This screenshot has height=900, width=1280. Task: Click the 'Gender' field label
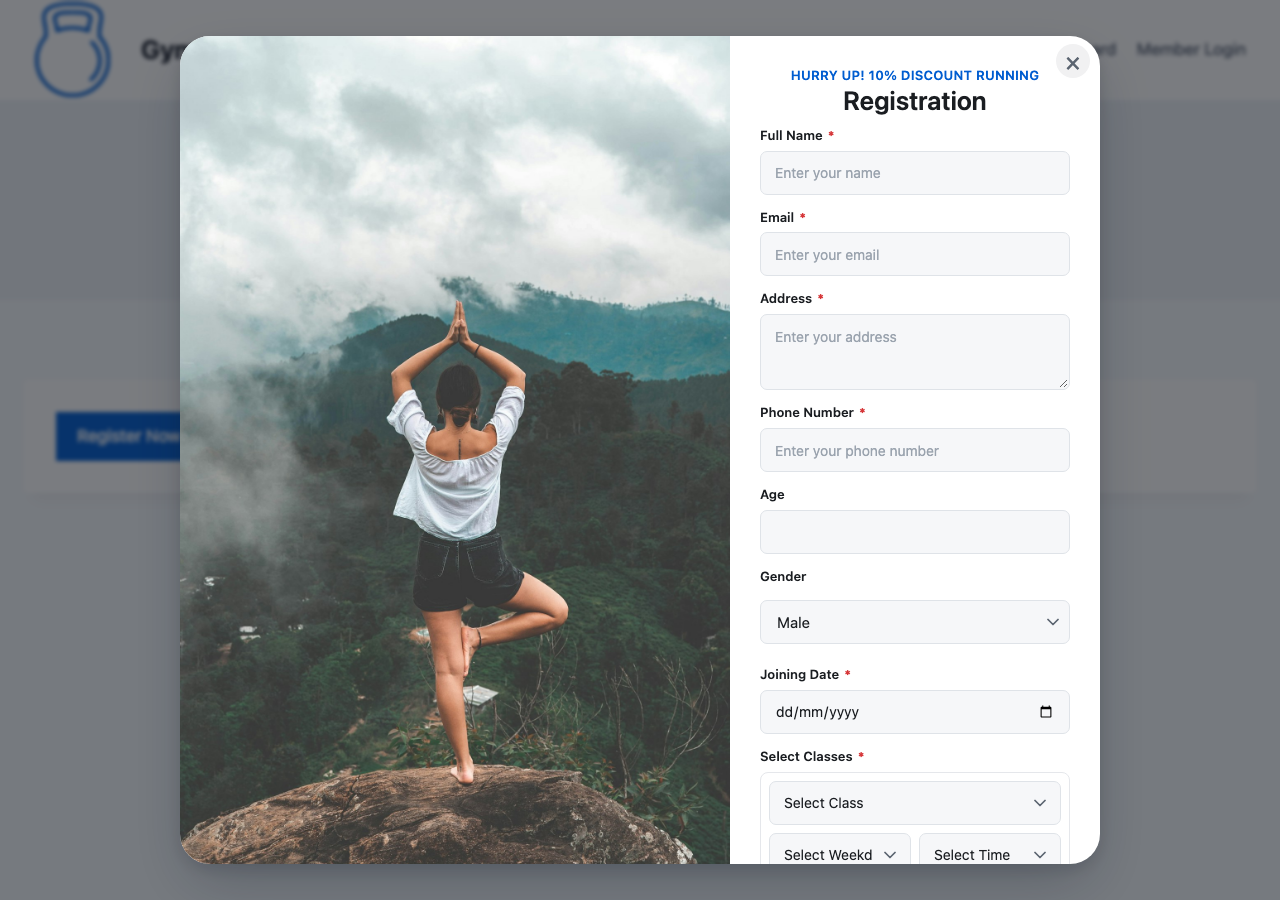pos(783,577)
